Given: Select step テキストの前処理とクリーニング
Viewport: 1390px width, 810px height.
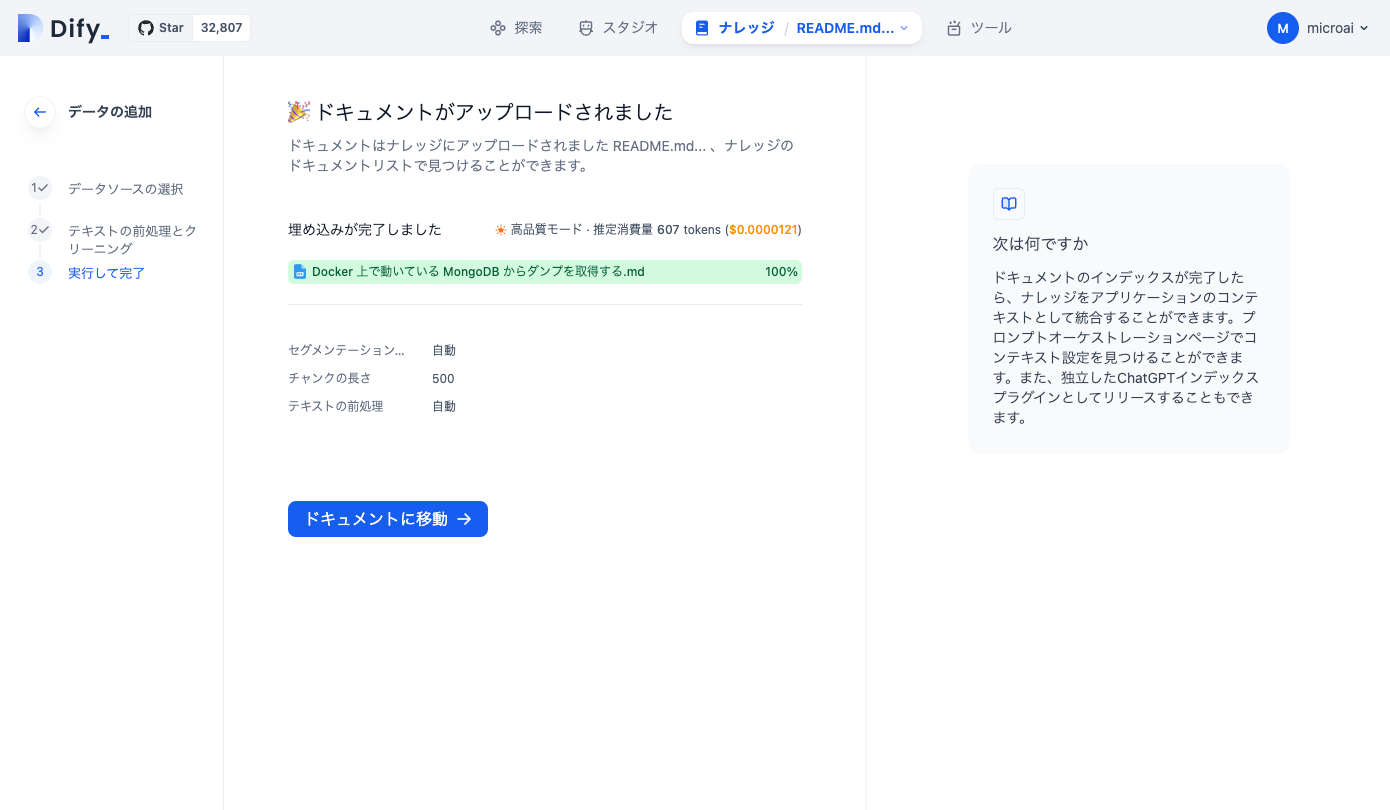Looking at the screenshot, I should click(132, 240).
